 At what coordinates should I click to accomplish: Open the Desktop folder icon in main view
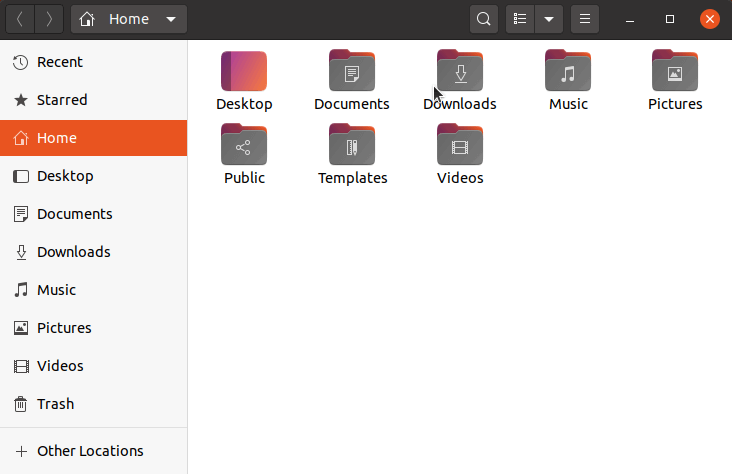click(x=244, y=71)
